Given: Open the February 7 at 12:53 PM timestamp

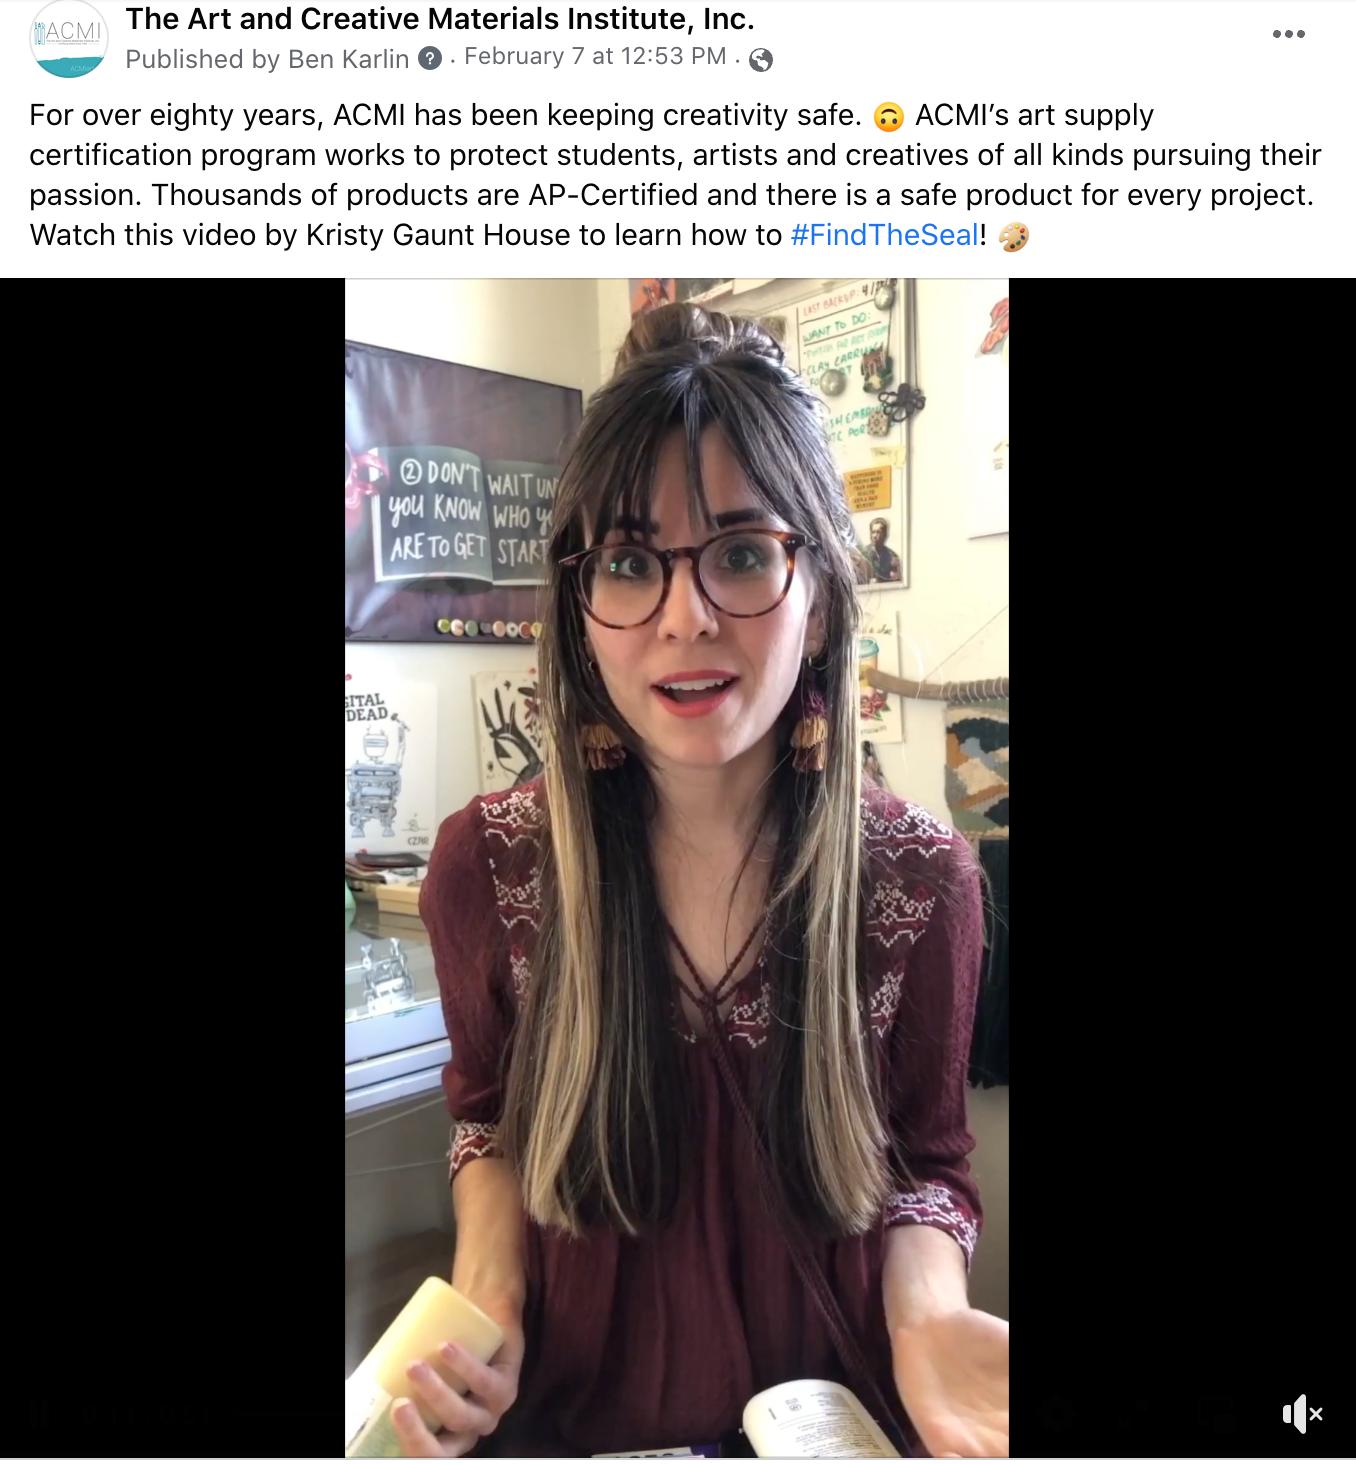Looking at the screenshot, I should coord(595,56).
